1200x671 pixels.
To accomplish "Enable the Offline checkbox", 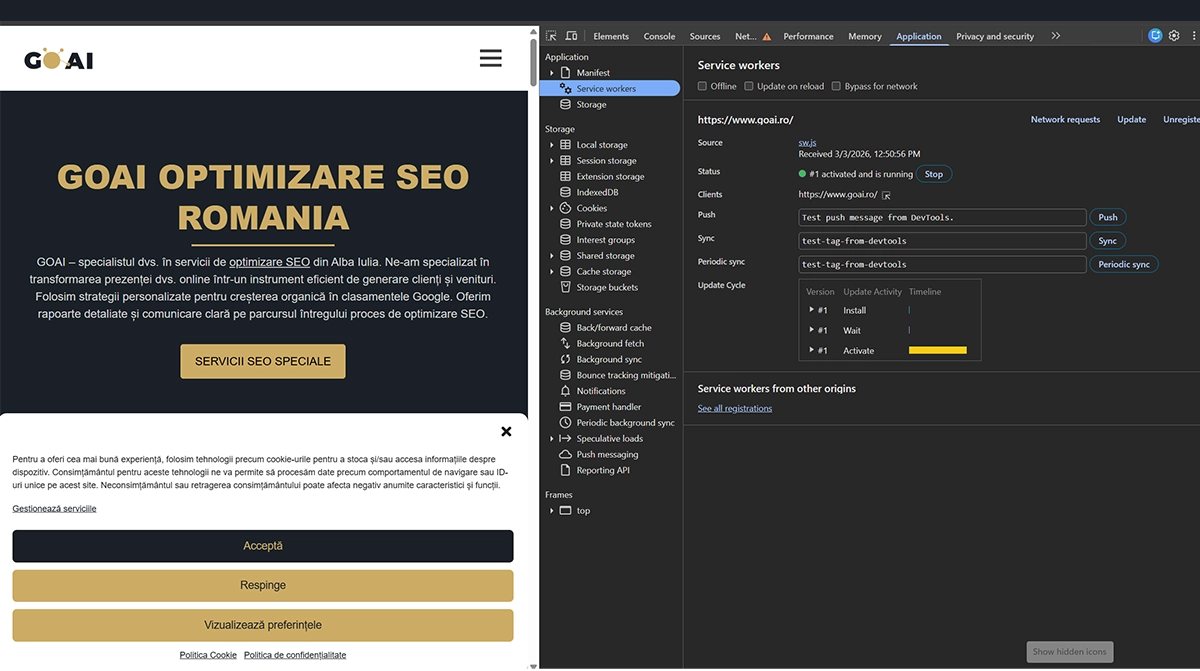I will coord(702,86).
